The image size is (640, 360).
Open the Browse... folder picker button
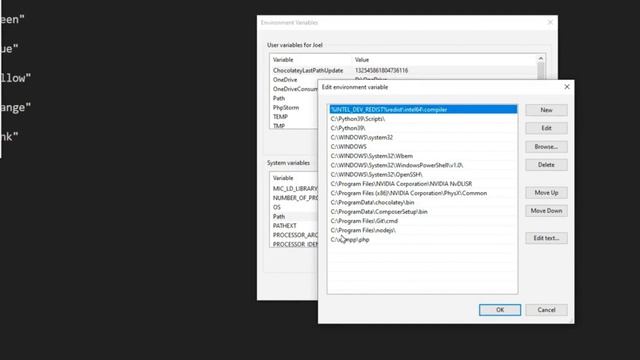click(x=546, y=147)
